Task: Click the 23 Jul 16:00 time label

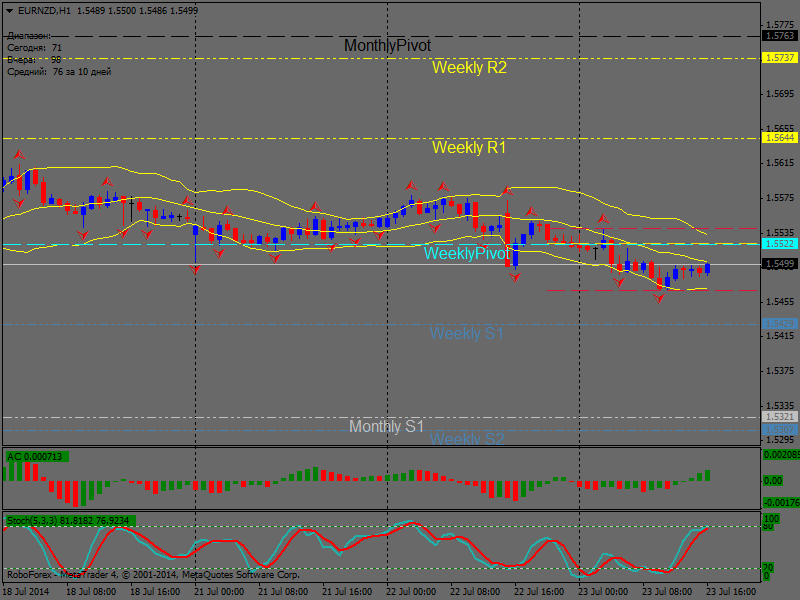Action: point(730,592)
